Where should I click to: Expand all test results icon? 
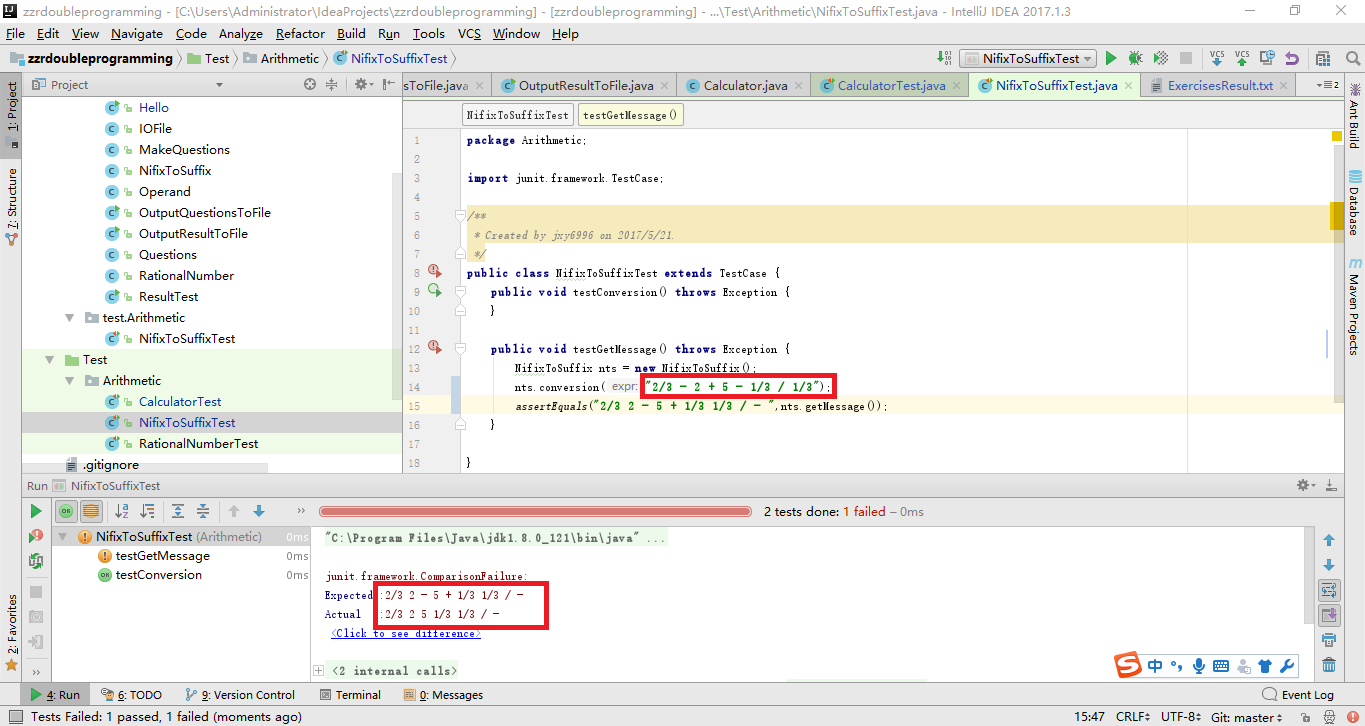tap(178, 511)
